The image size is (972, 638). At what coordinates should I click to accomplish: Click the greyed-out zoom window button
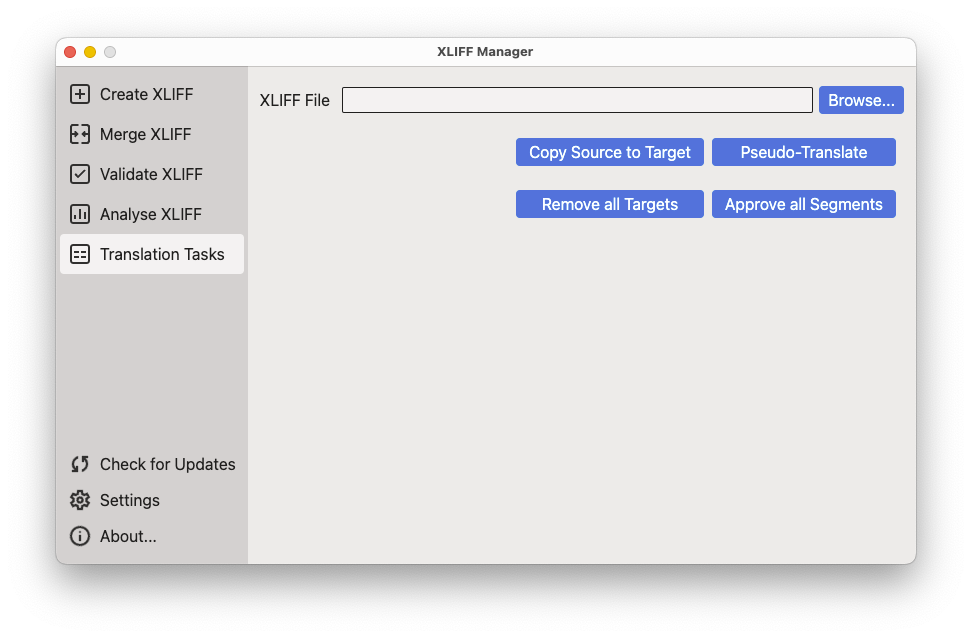pyautogui.click(x=110, y=52)
